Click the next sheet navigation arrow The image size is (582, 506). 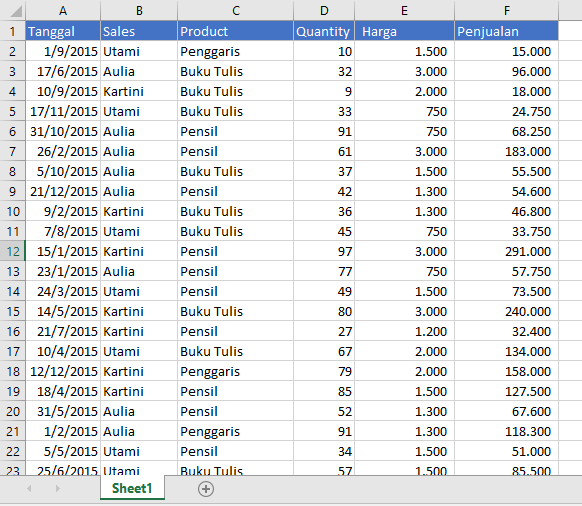tap(57, 489)
